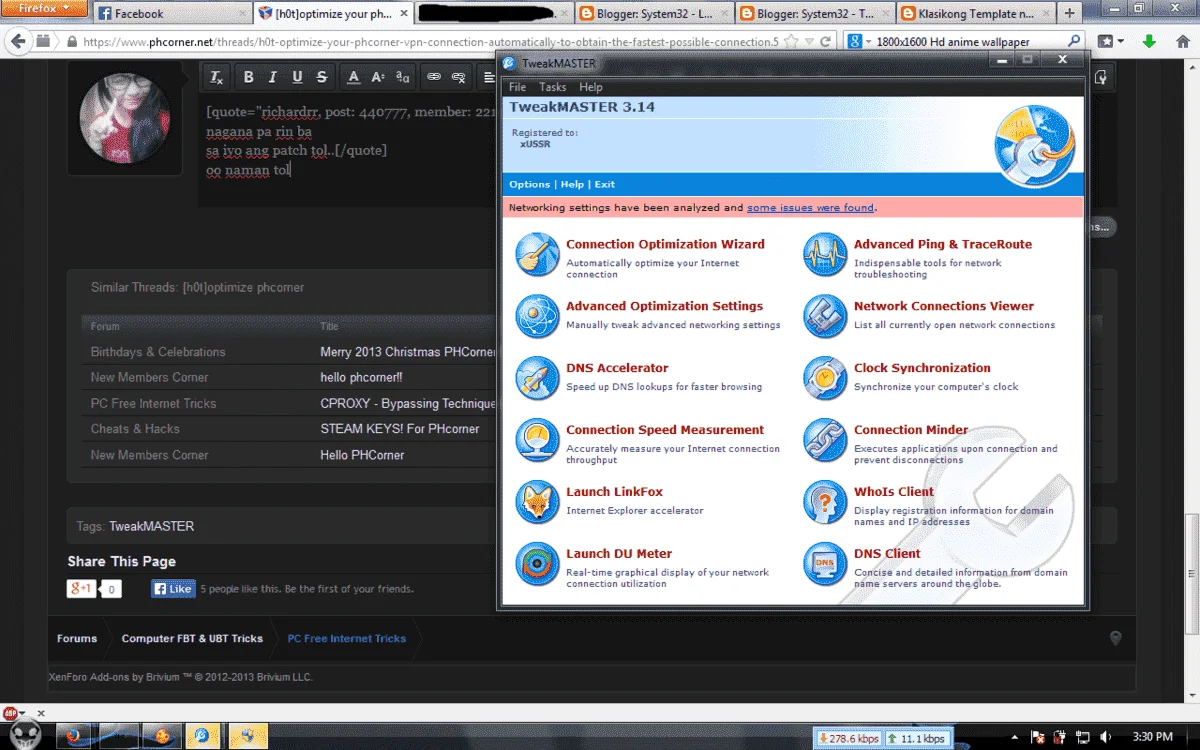Open URL history dropdown arrow
This screenshot has width=1200, height=750.
pos(807,42)
